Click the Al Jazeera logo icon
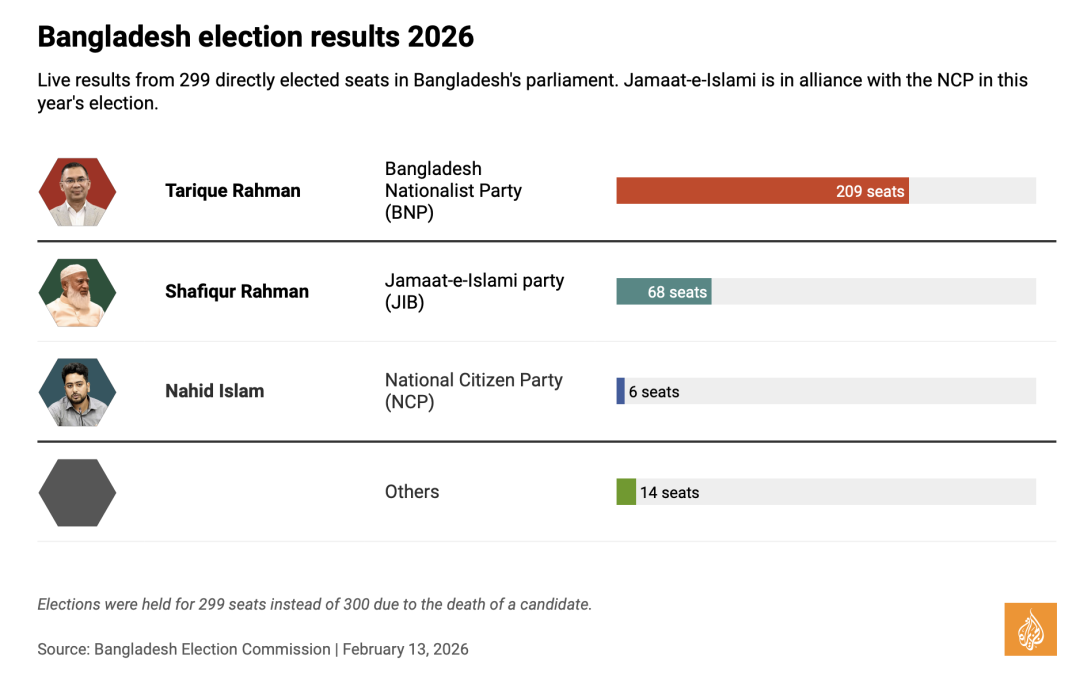 (x=1030, y=629)
